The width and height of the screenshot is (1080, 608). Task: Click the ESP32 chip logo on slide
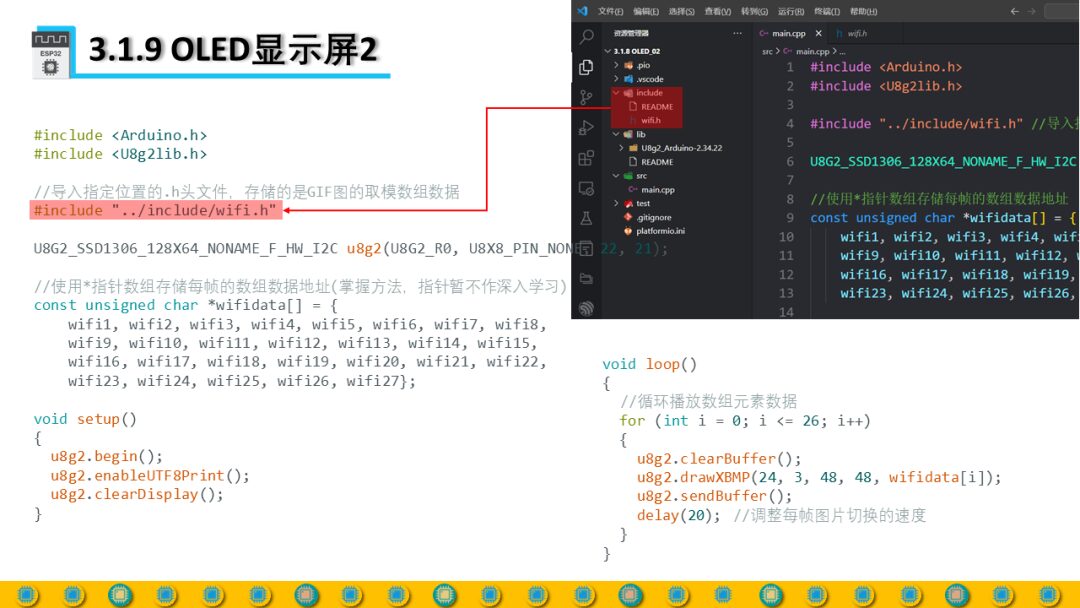(50, 52)
